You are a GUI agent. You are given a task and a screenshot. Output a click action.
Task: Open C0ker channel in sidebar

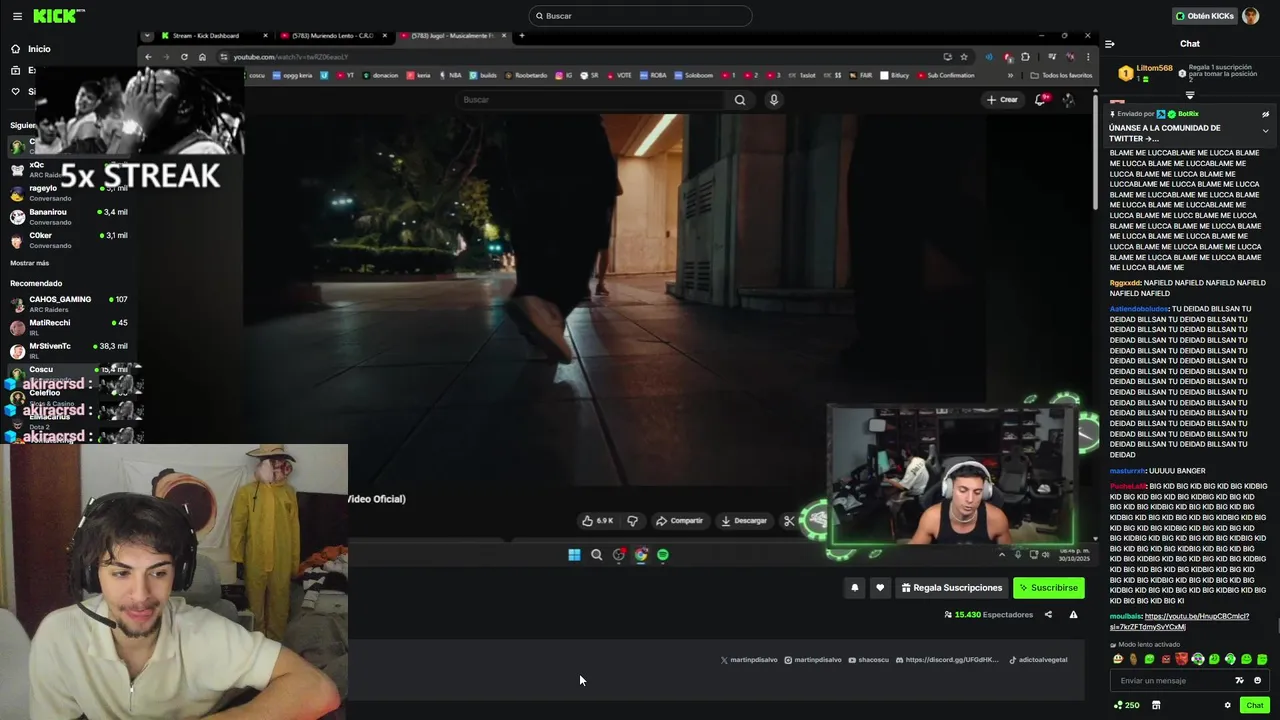[x=68, y=240]
